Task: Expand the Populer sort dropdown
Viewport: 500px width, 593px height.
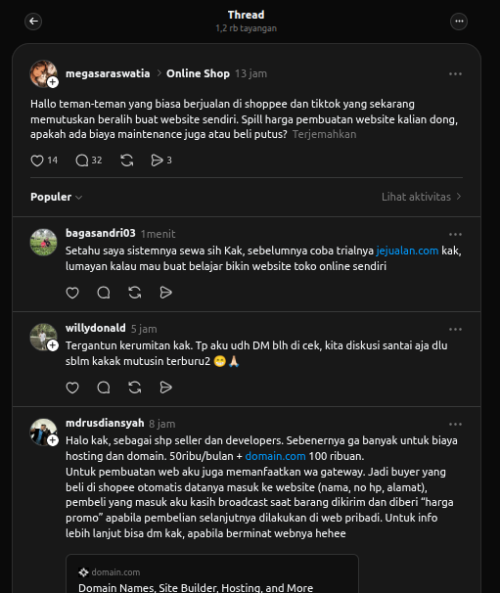Action: [x=56, y=197]
